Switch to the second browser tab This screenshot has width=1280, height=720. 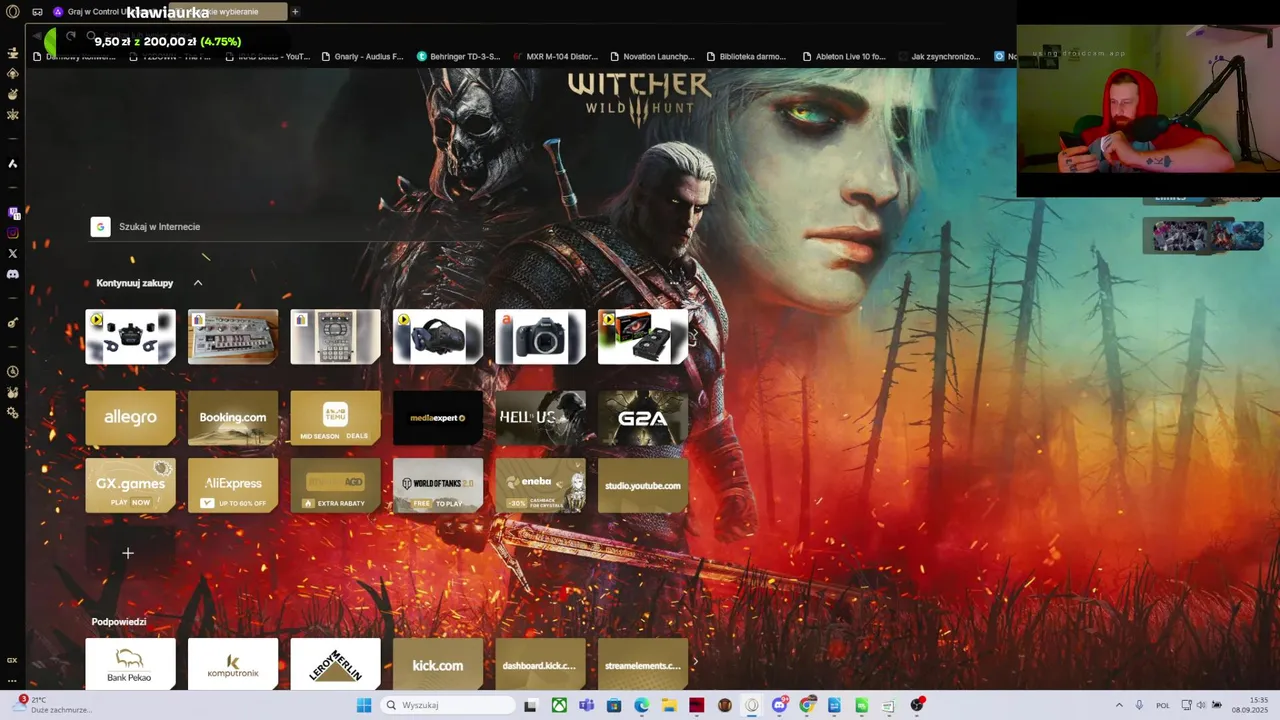(228, 12)
